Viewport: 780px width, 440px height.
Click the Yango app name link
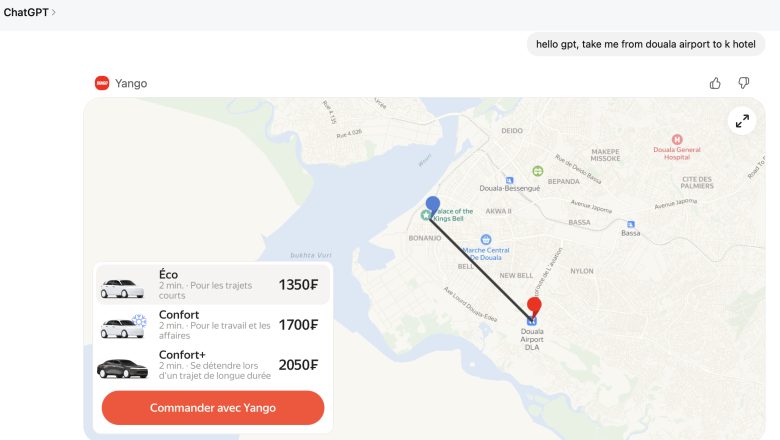point(131,83)
